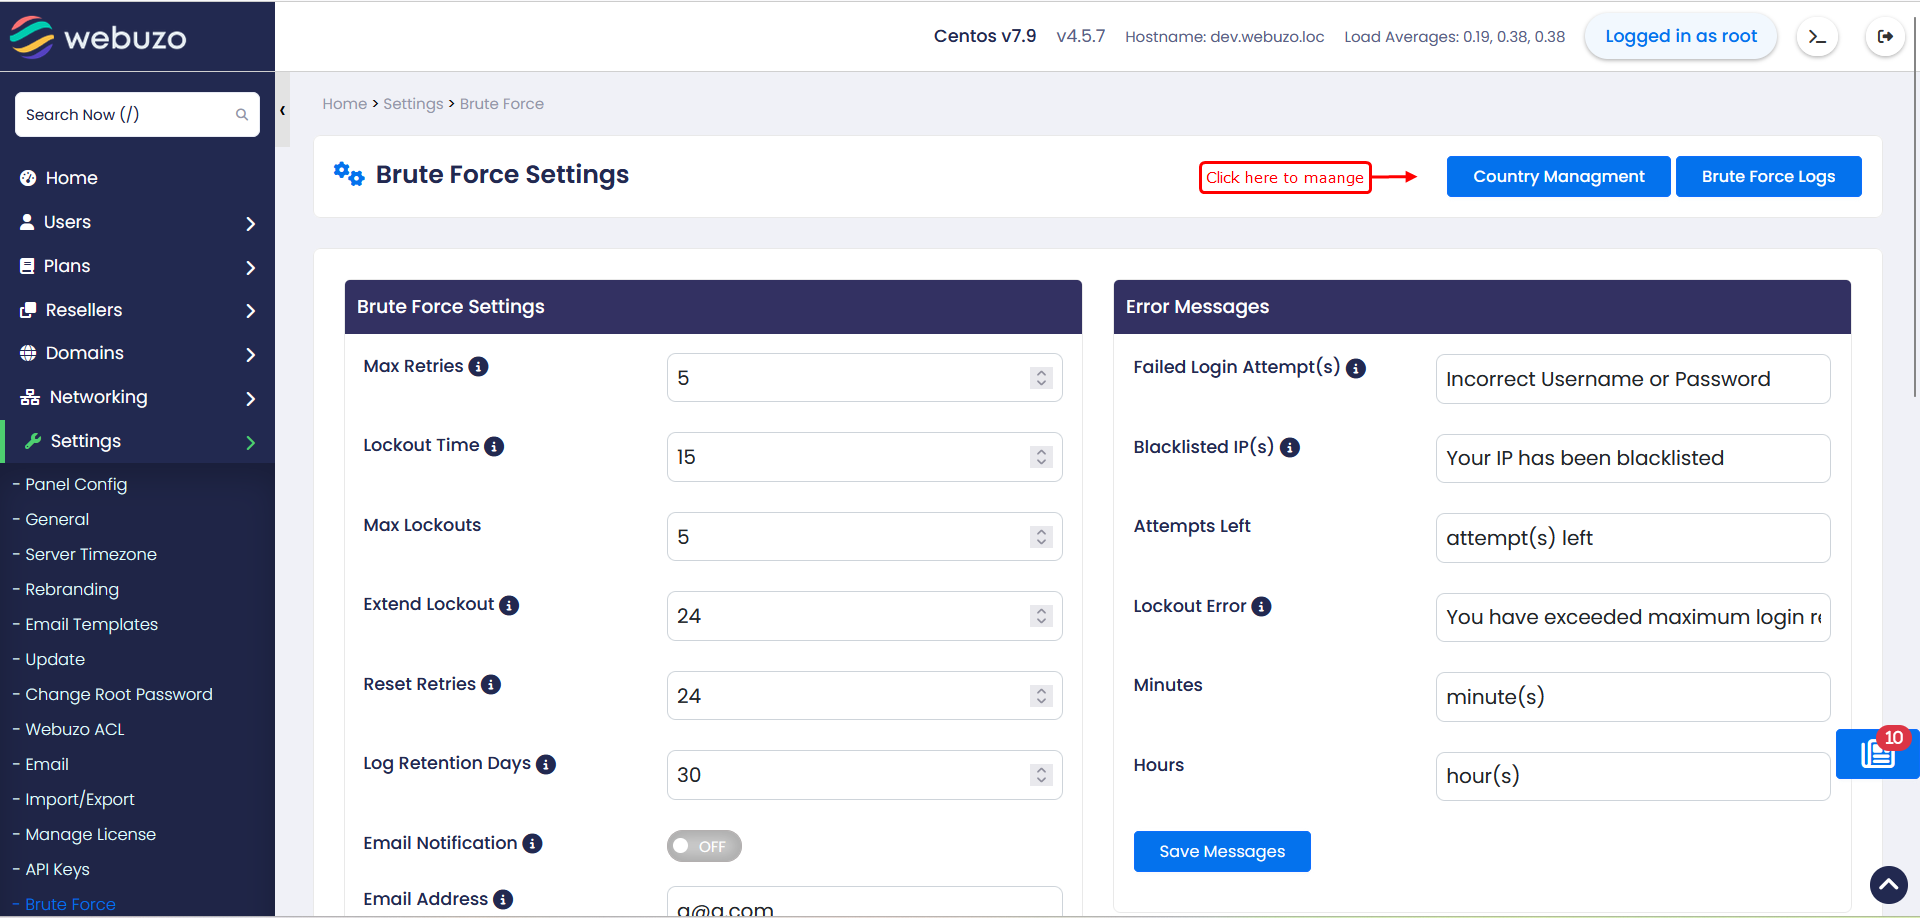The image size is (1920, 918).
Task: Click the info icon next to Log Retention Days
Action: tap(546, 764)
